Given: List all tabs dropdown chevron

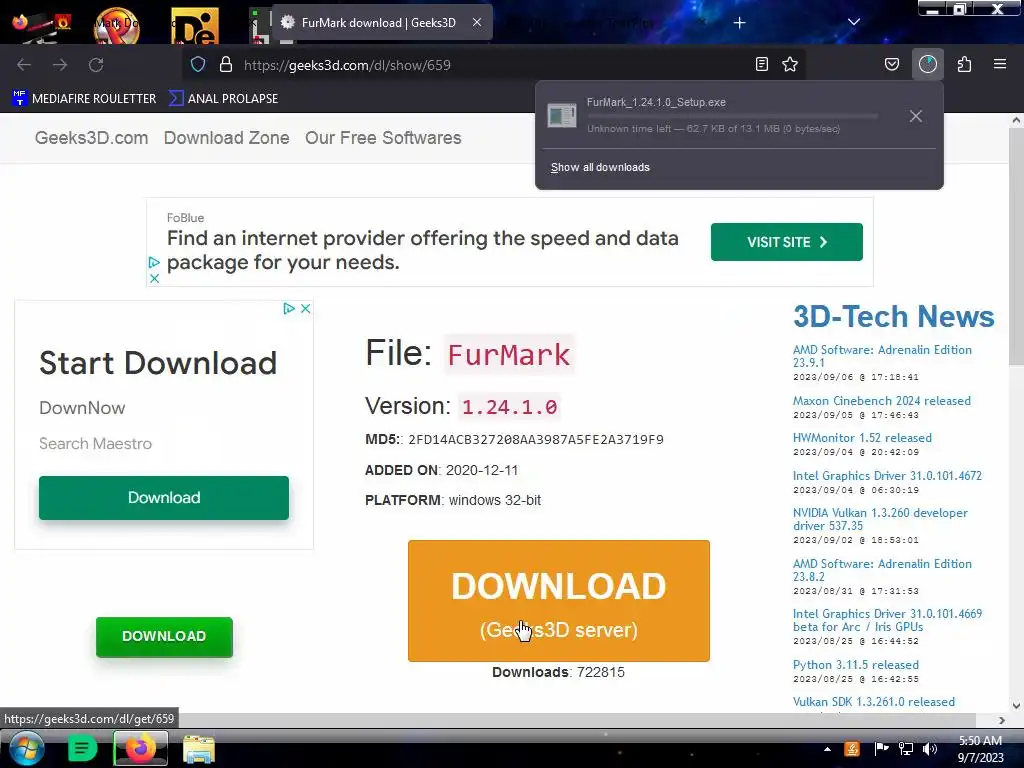Looking at the screenshot, I should tap(853, 22).
